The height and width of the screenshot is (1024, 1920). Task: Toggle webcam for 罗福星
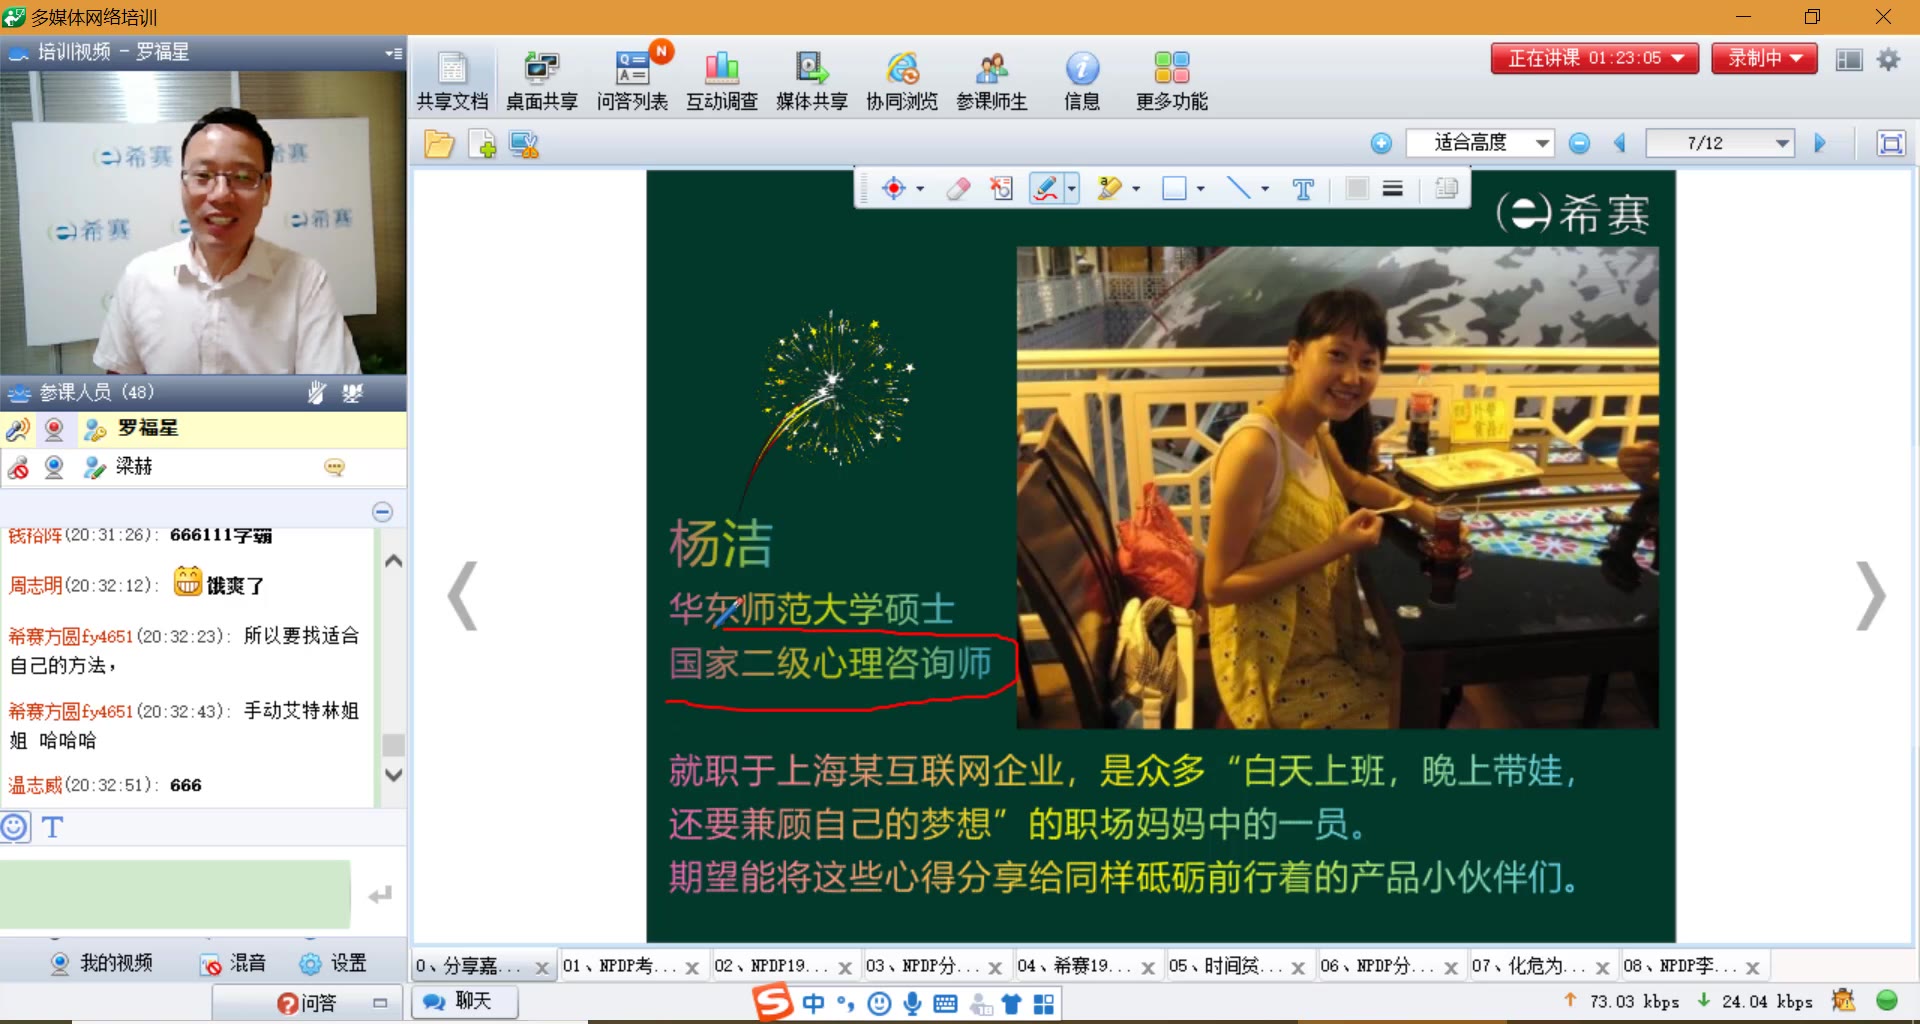[x=54, y=429]
